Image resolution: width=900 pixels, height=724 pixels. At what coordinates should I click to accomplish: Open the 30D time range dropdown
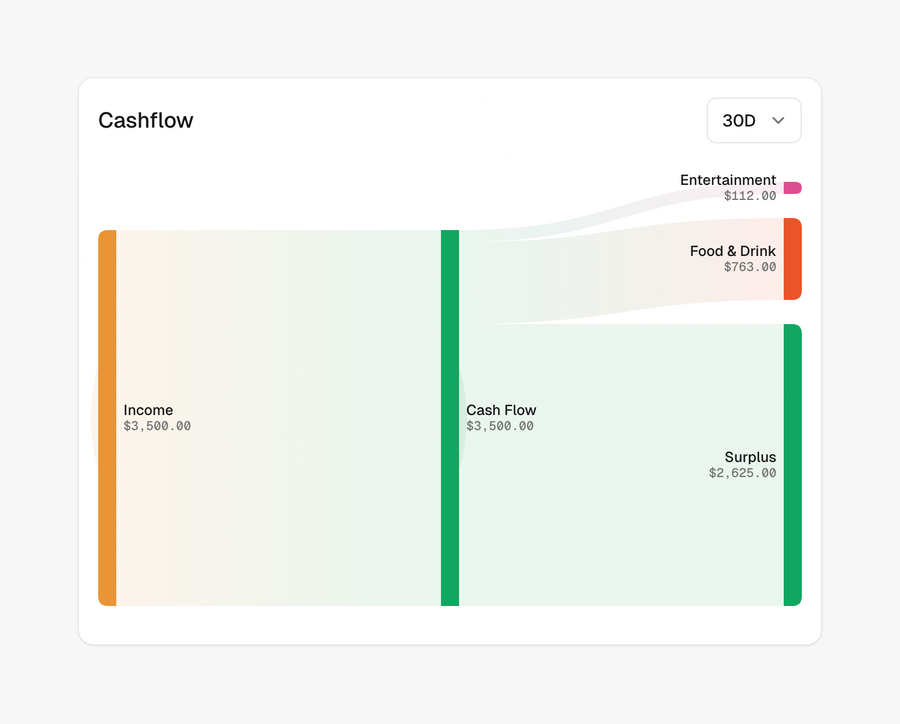coord(754,120)
